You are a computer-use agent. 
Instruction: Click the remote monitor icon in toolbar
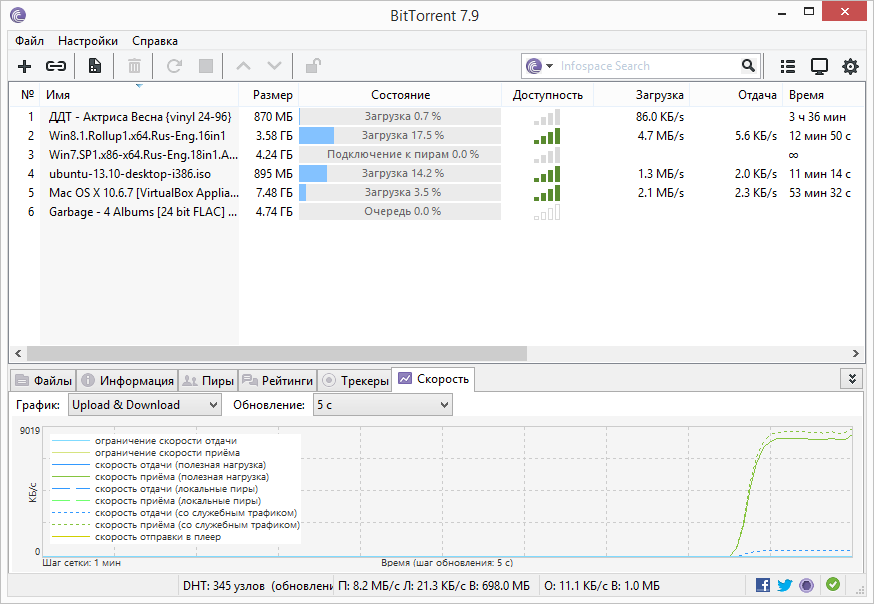tap(819, 66)
